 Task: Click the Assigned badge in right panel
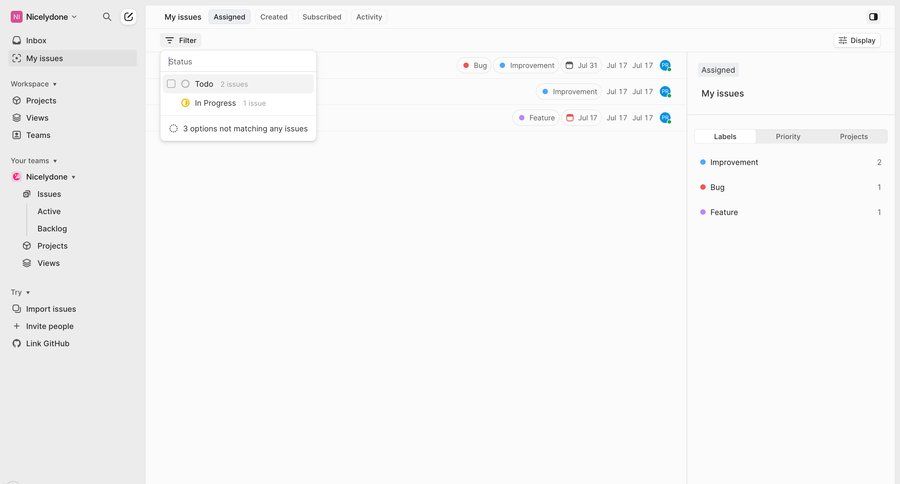coord(718,70)
